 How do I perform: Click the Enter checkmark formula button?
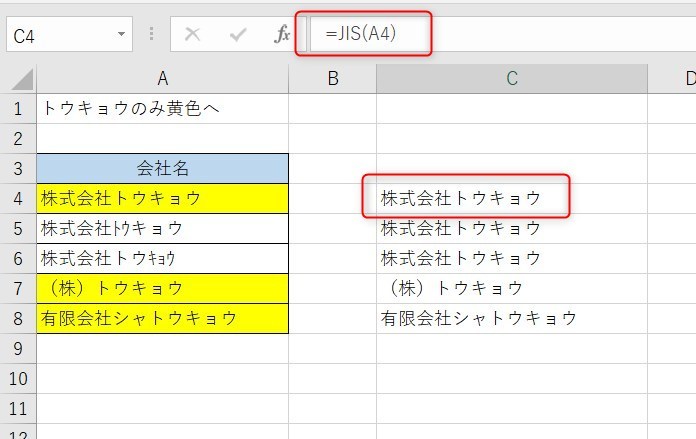[x=238, y=34]
